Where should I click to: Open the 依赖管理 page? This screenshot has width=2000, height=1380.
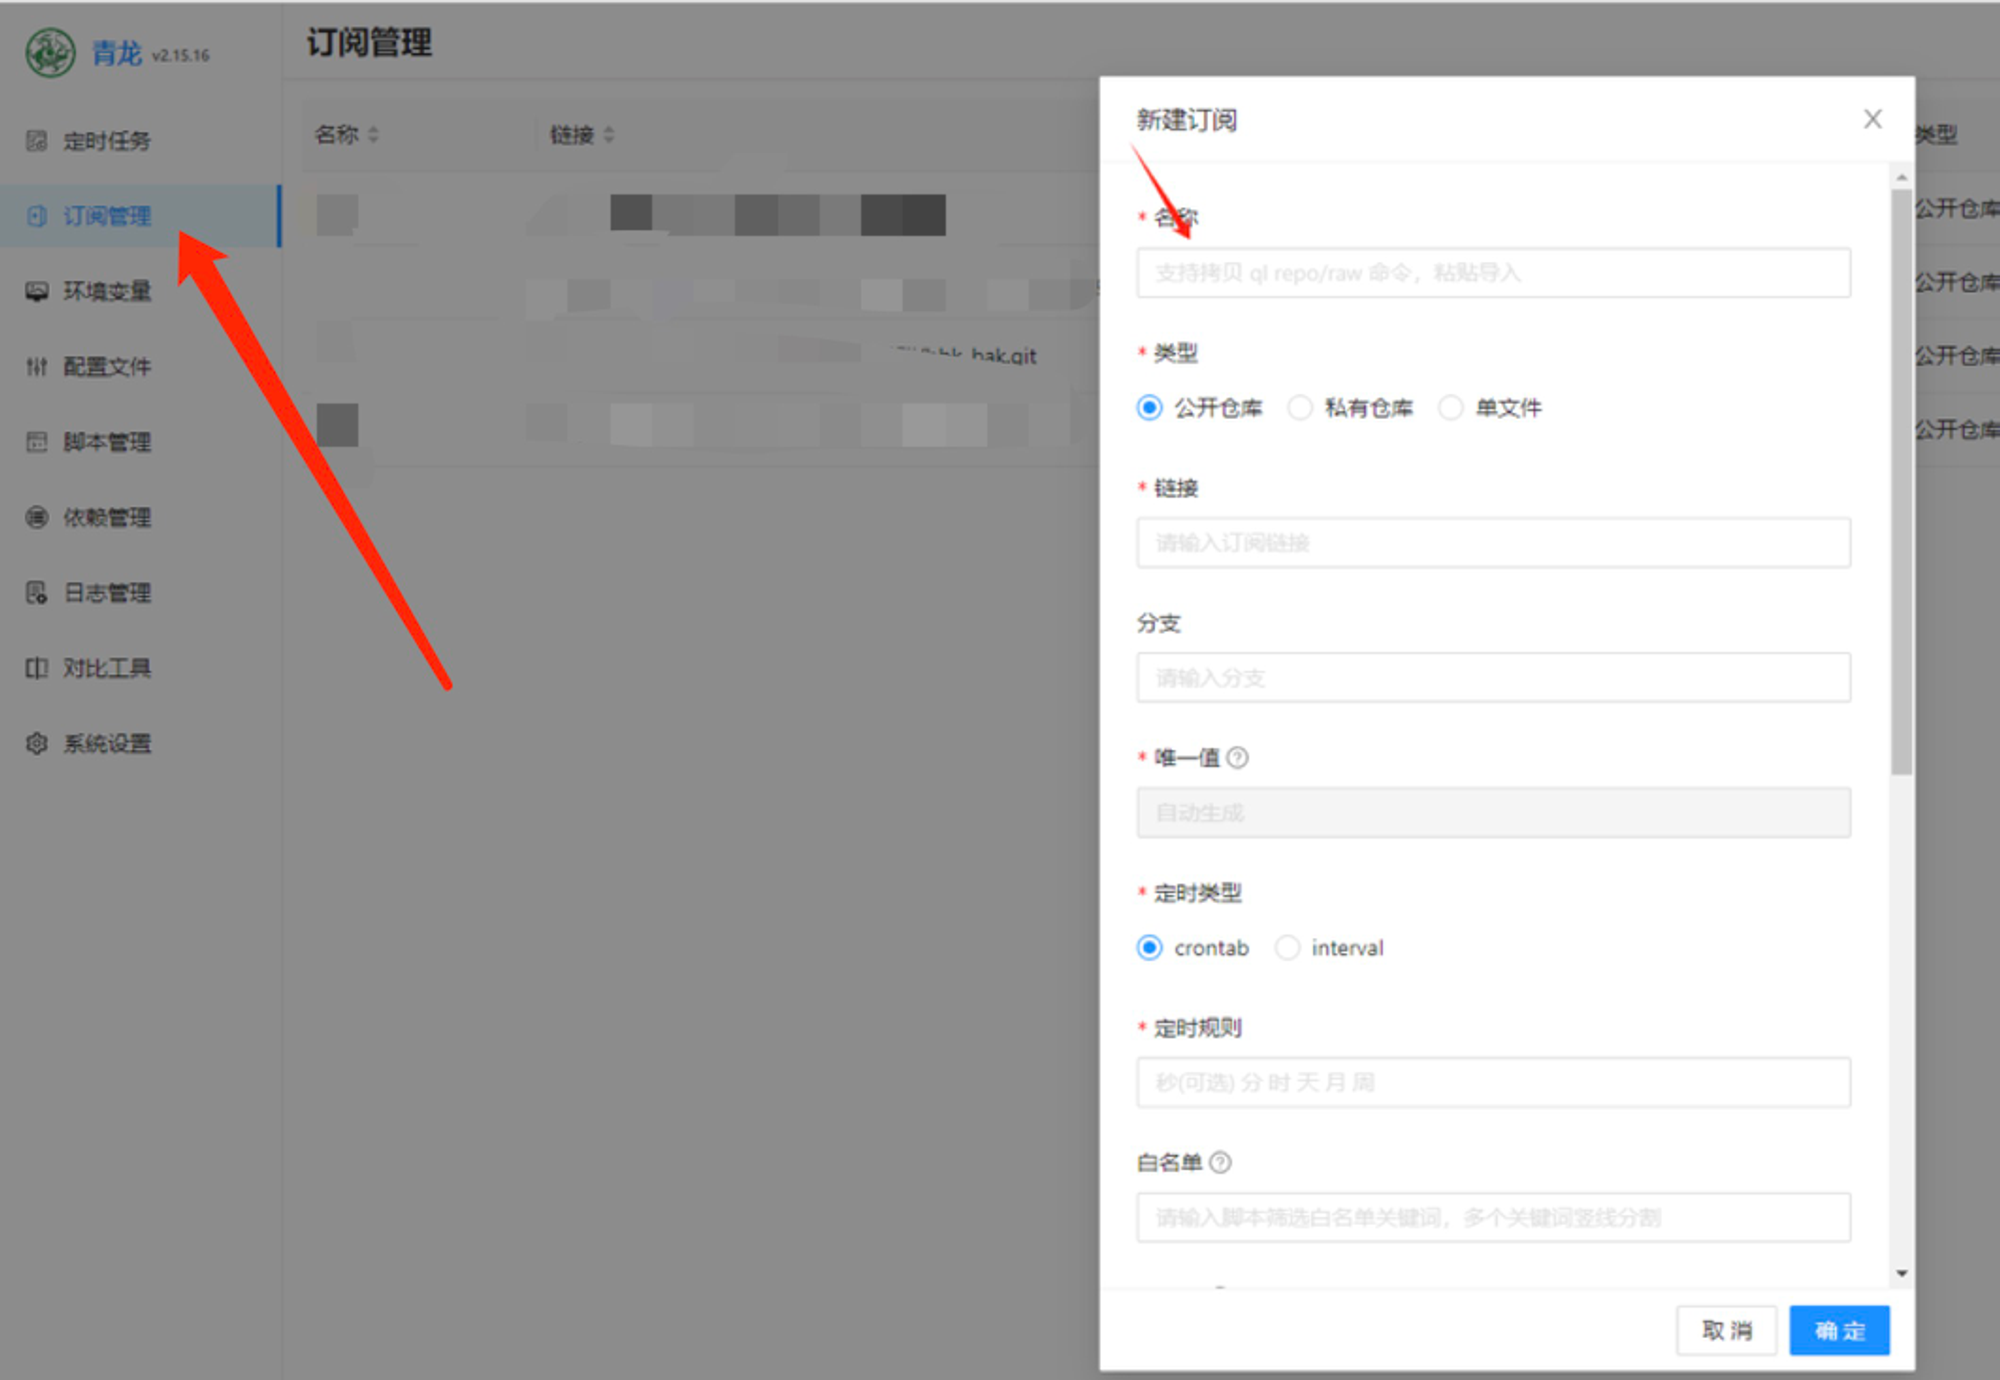tap(107, 517)
